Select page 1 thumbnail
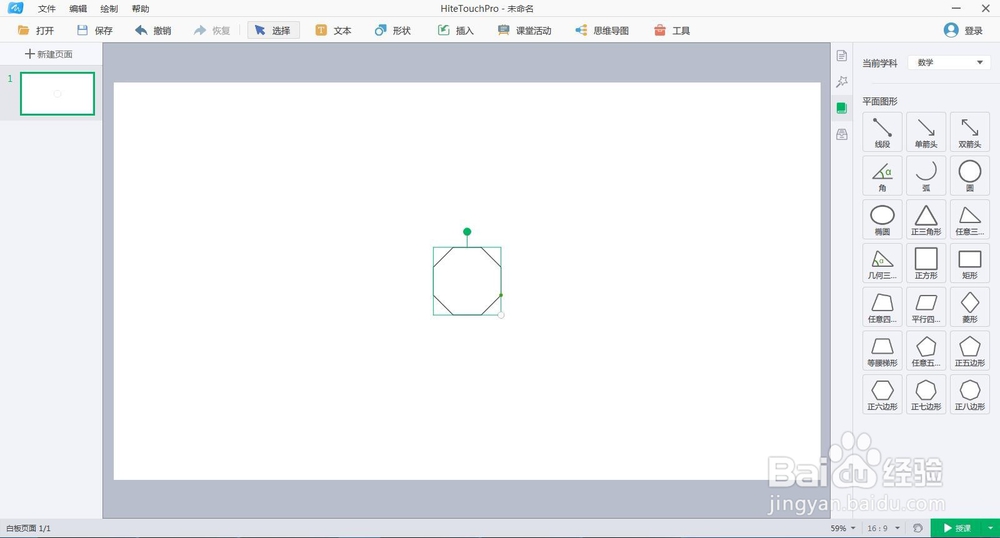This screenshot has height=538, width=1000. coord(57,94)
